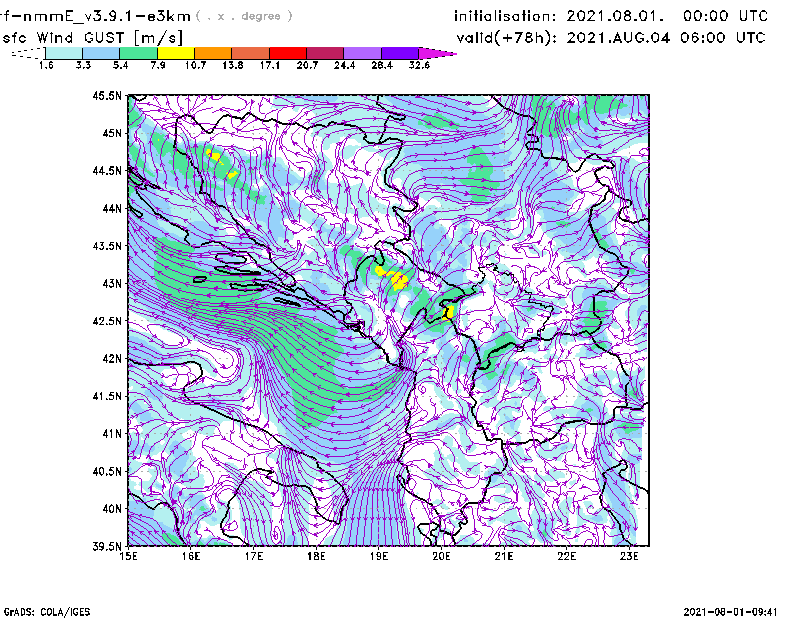Click longitude label 18E
This screenshot has height=618, width=800.
[316, 556]
